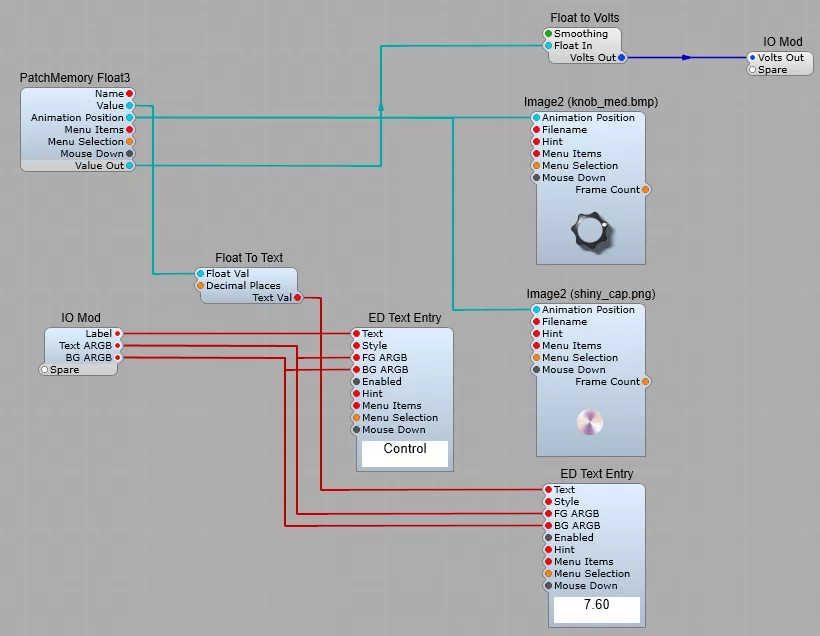Image resolution: width=820 pixels, height=636 pixels.
Task: Click the Volts Out pin on Float to Volts
Action: pyautogui.click(x=622, y=58)
